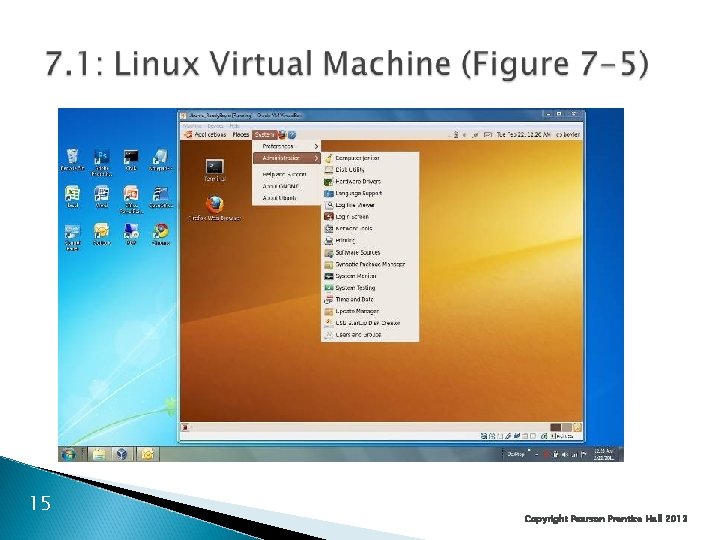This screenshot has height=540, width=720.
Task: Open VirtualBox Help menu
Action: tap(234, 125)
